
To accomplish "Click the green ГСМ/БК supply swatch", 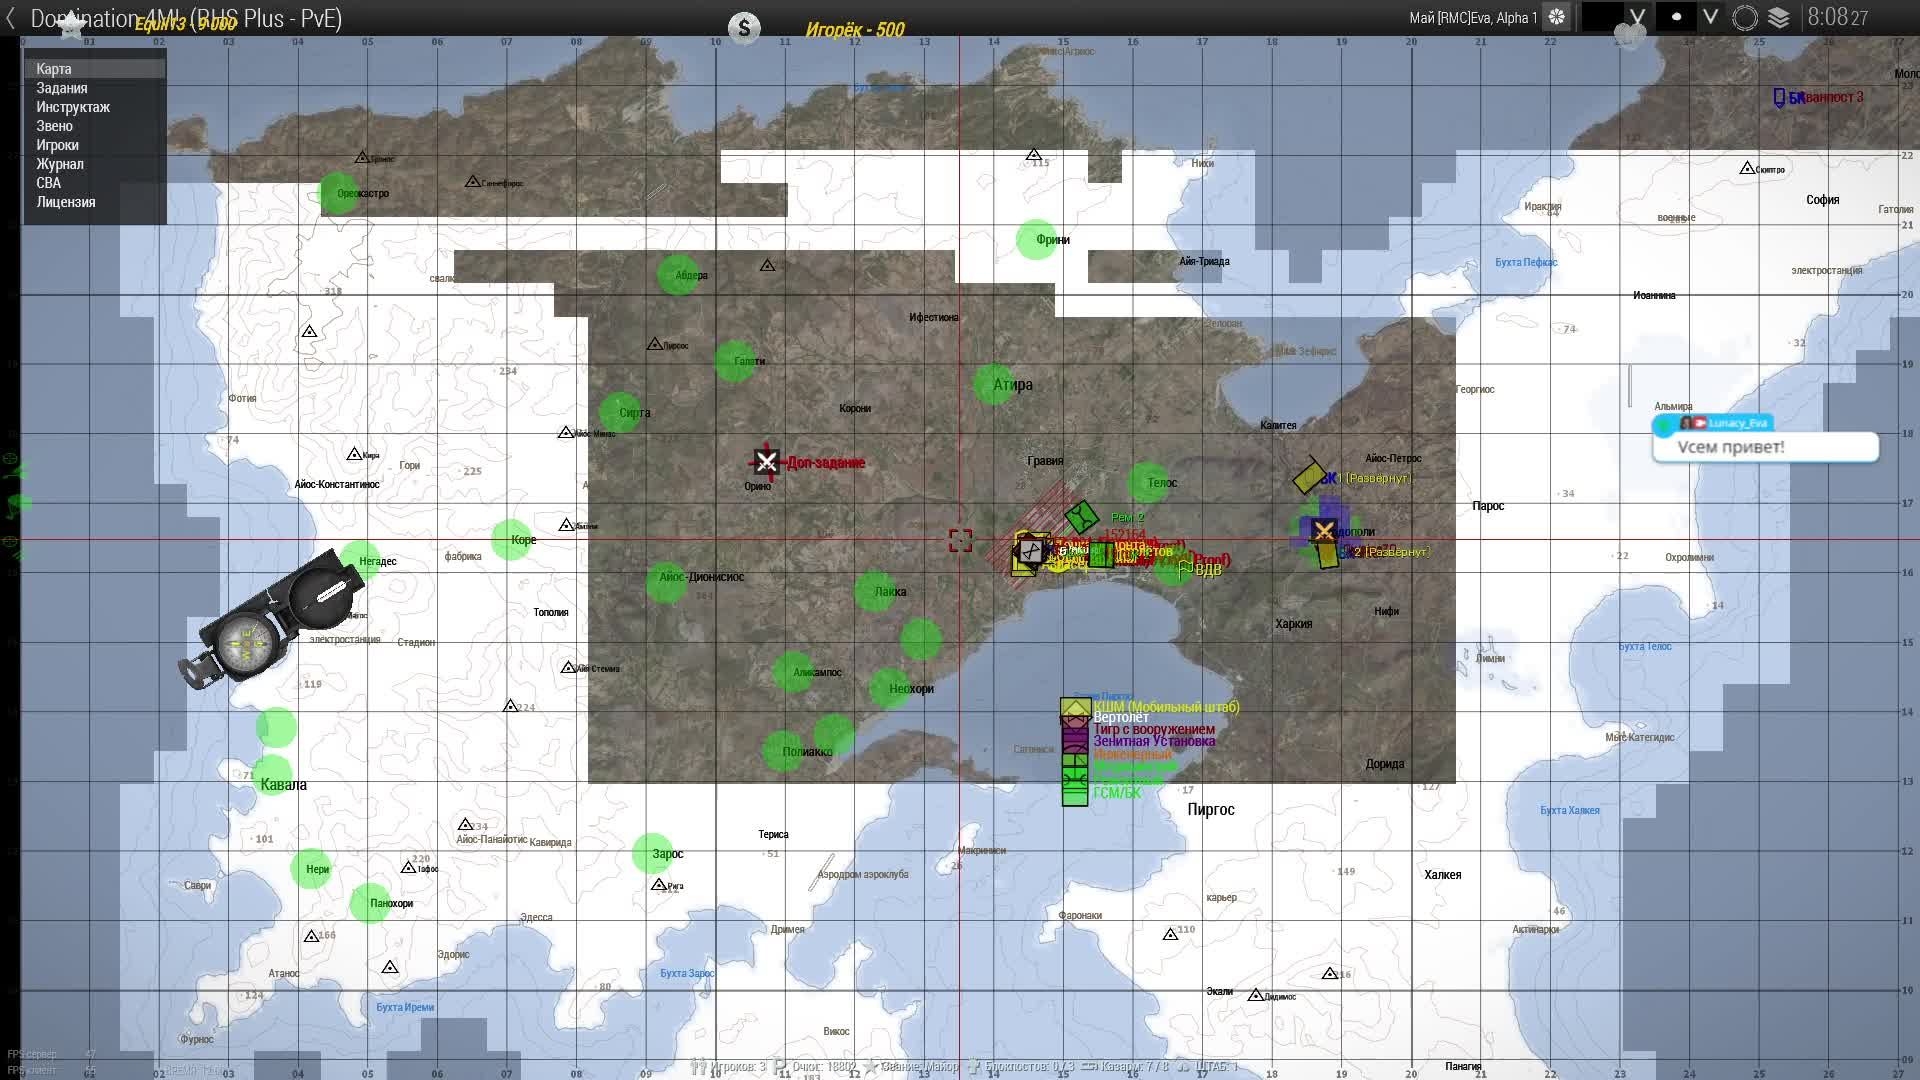I will [1075, 795].
